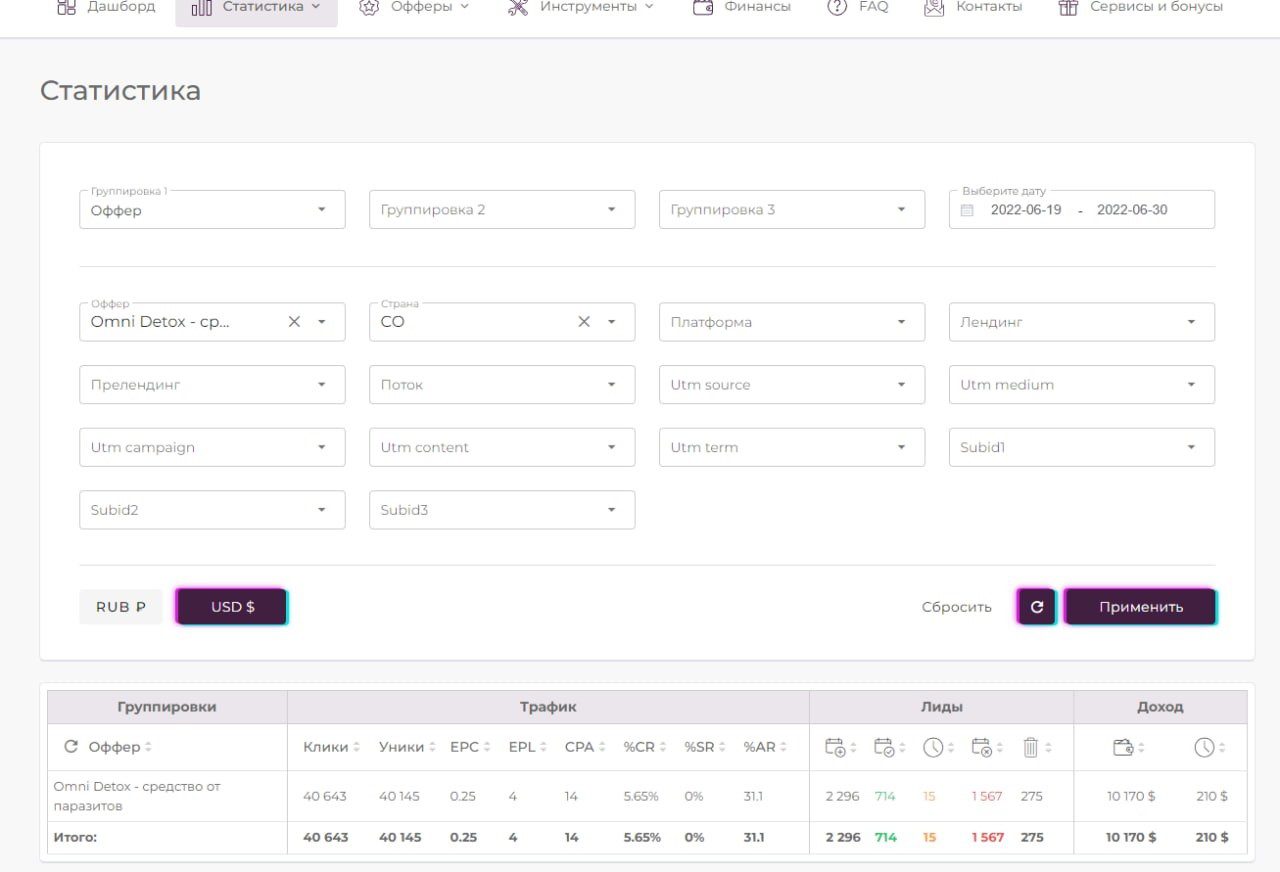The width and height of the screenshot is (1280, 872).
Task: Click the clock icon column header in Доход
Action: click(x=1204, y=747)
